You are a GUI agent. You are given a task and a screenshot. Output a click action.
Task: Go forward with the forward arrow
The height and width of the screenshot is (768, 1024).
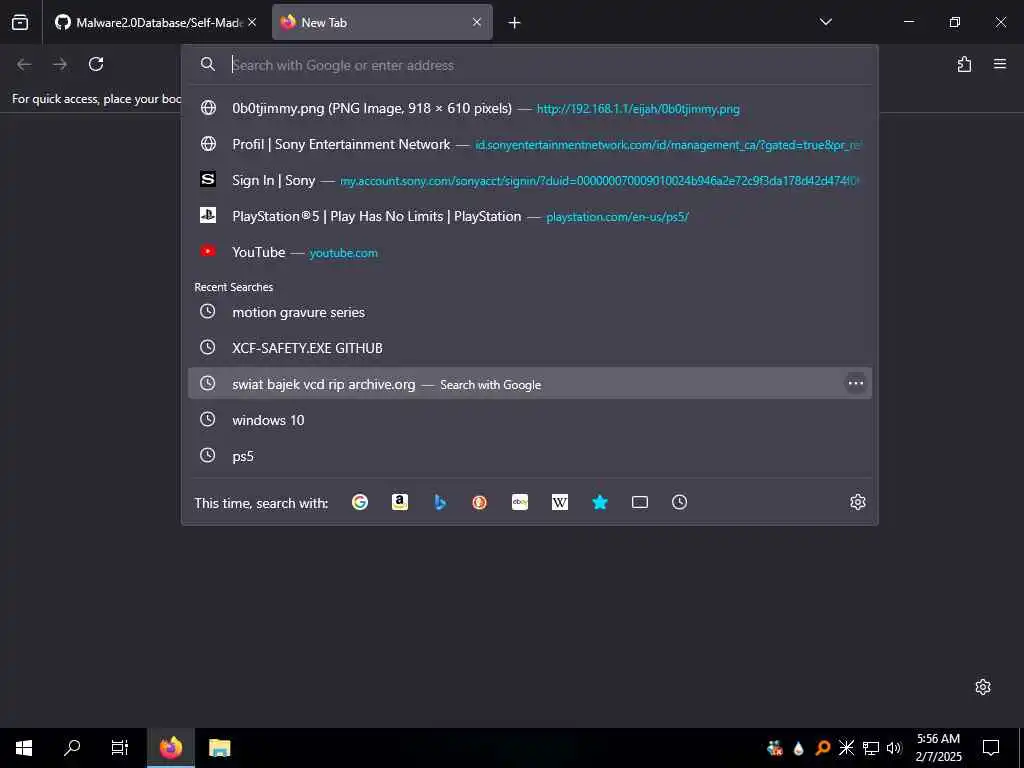(60, 64)
